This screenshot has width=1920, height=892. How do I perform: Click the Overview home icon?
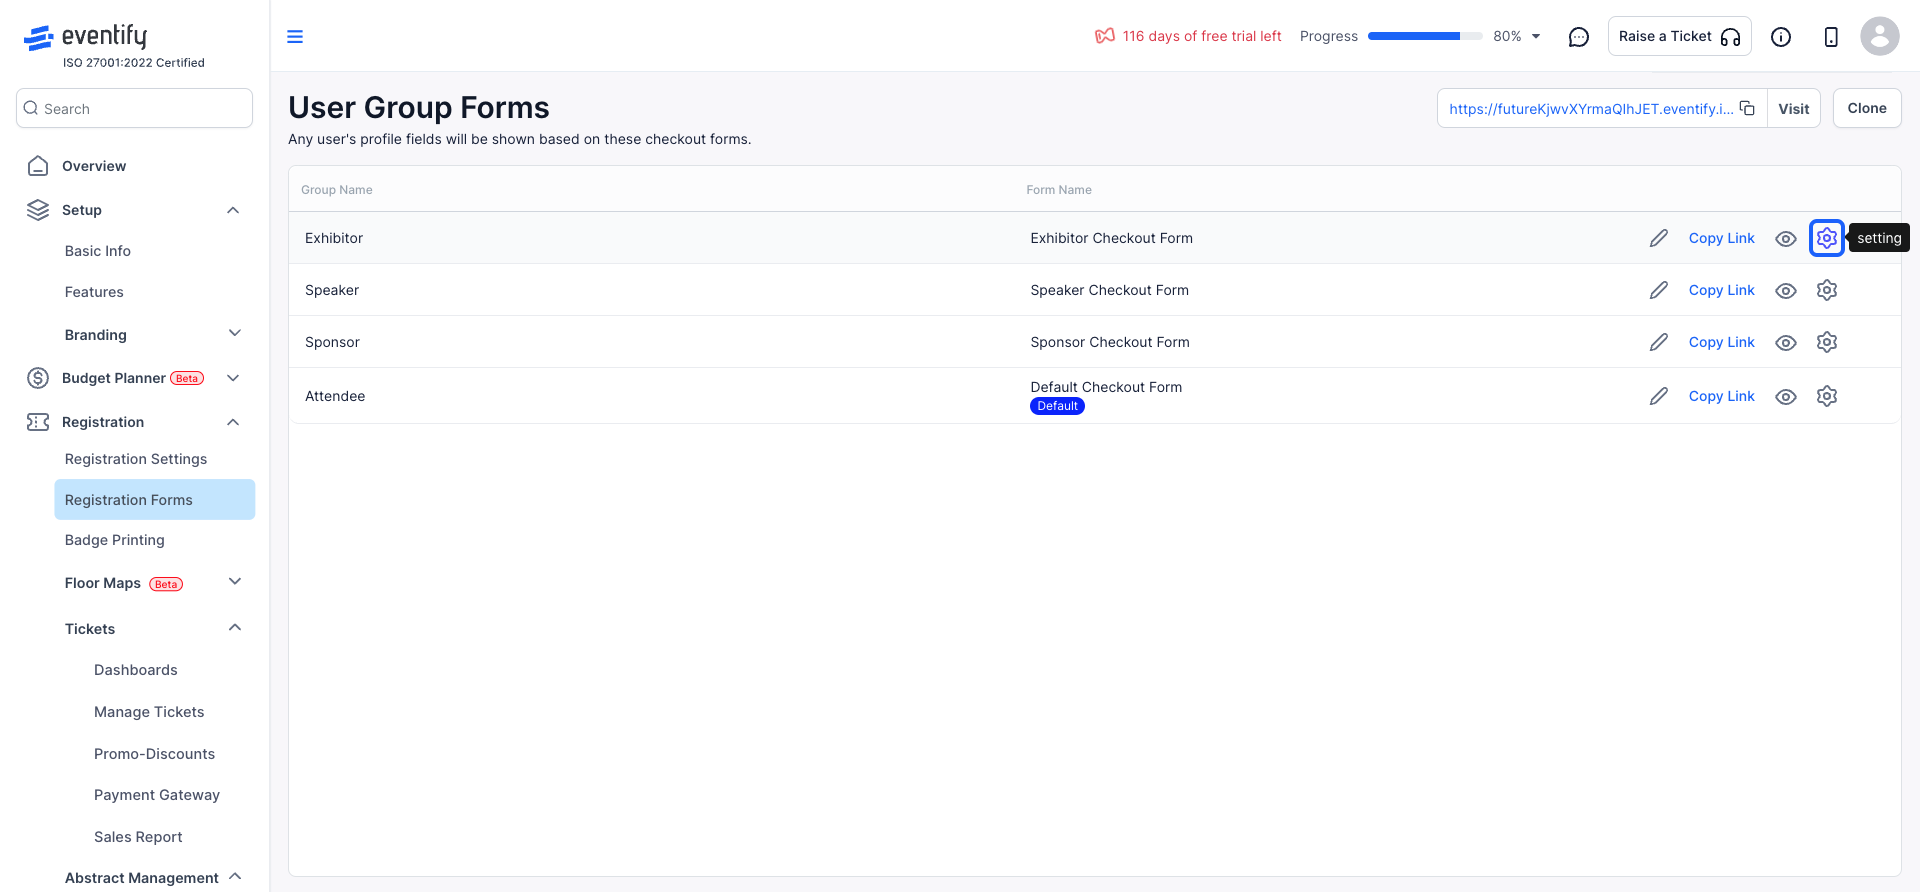coord(38,166)
